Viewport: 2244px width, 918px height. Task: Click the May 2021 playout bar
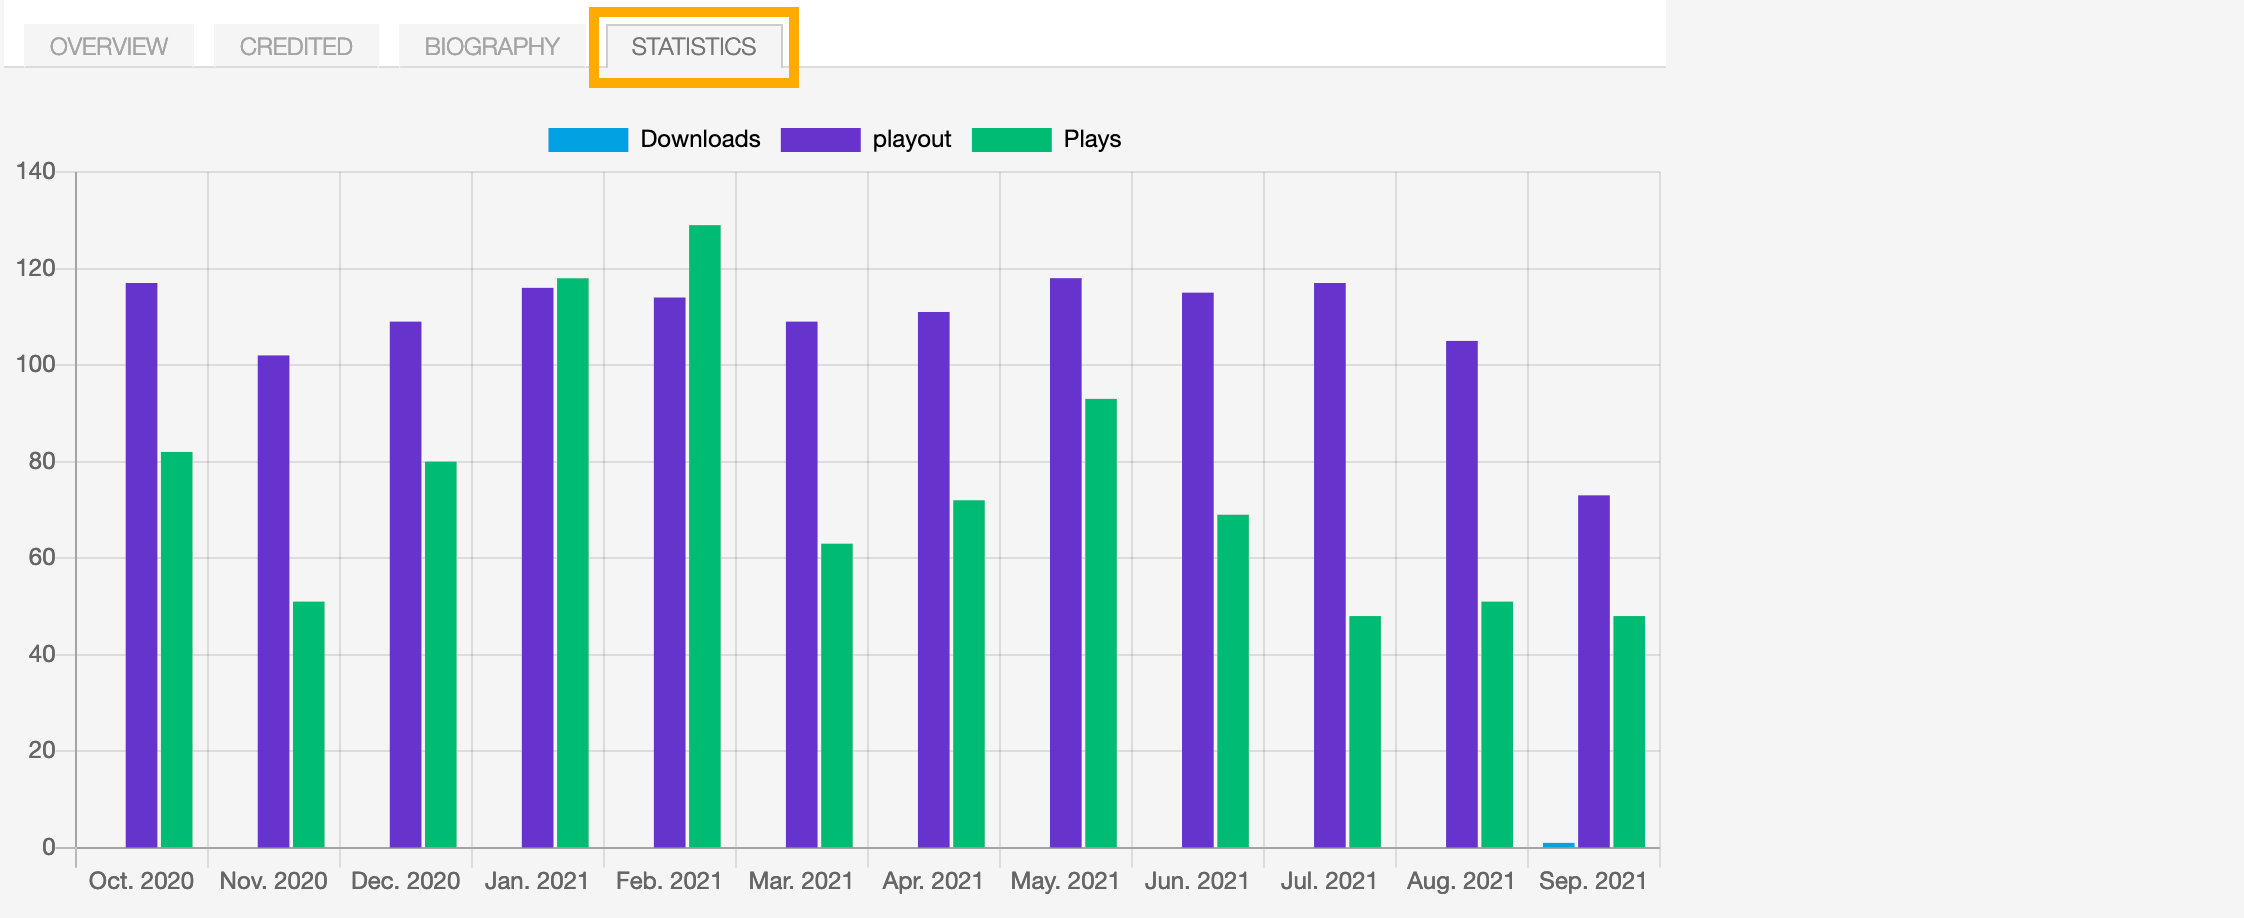[1066, 563]
